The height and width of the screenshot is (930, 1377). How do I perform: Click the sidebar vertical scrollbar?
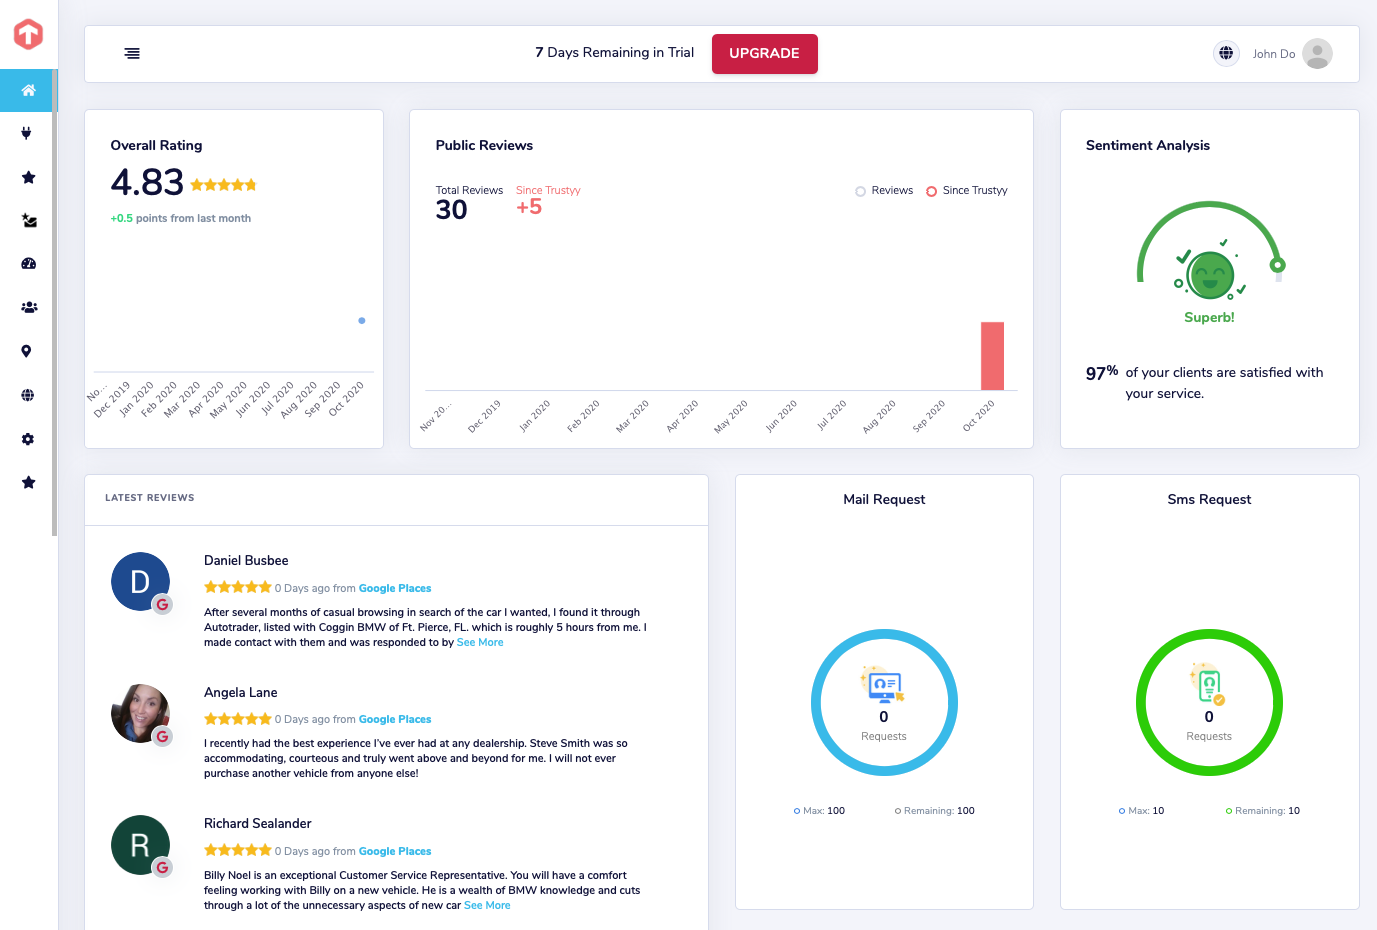pos(55,302)
